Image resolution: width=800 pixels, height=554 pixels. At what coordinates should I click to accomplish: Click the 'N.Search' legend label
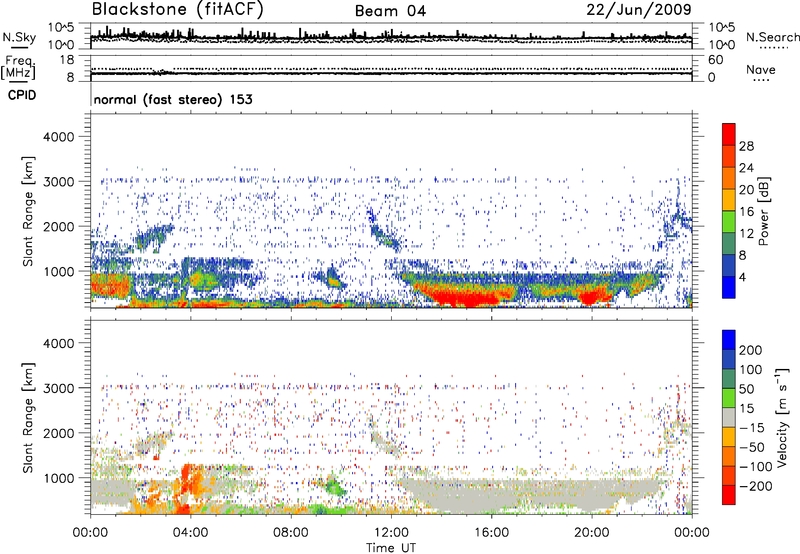772,37
